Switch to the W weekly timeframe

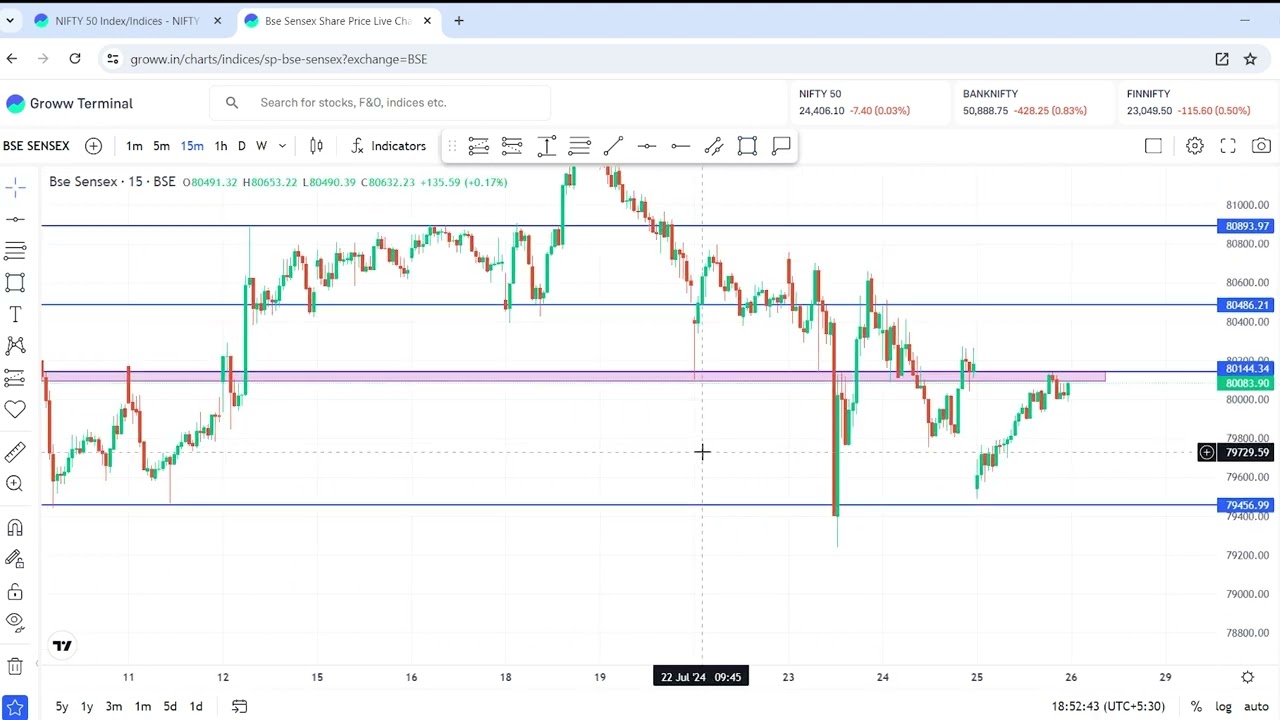(x=261, y=146)
